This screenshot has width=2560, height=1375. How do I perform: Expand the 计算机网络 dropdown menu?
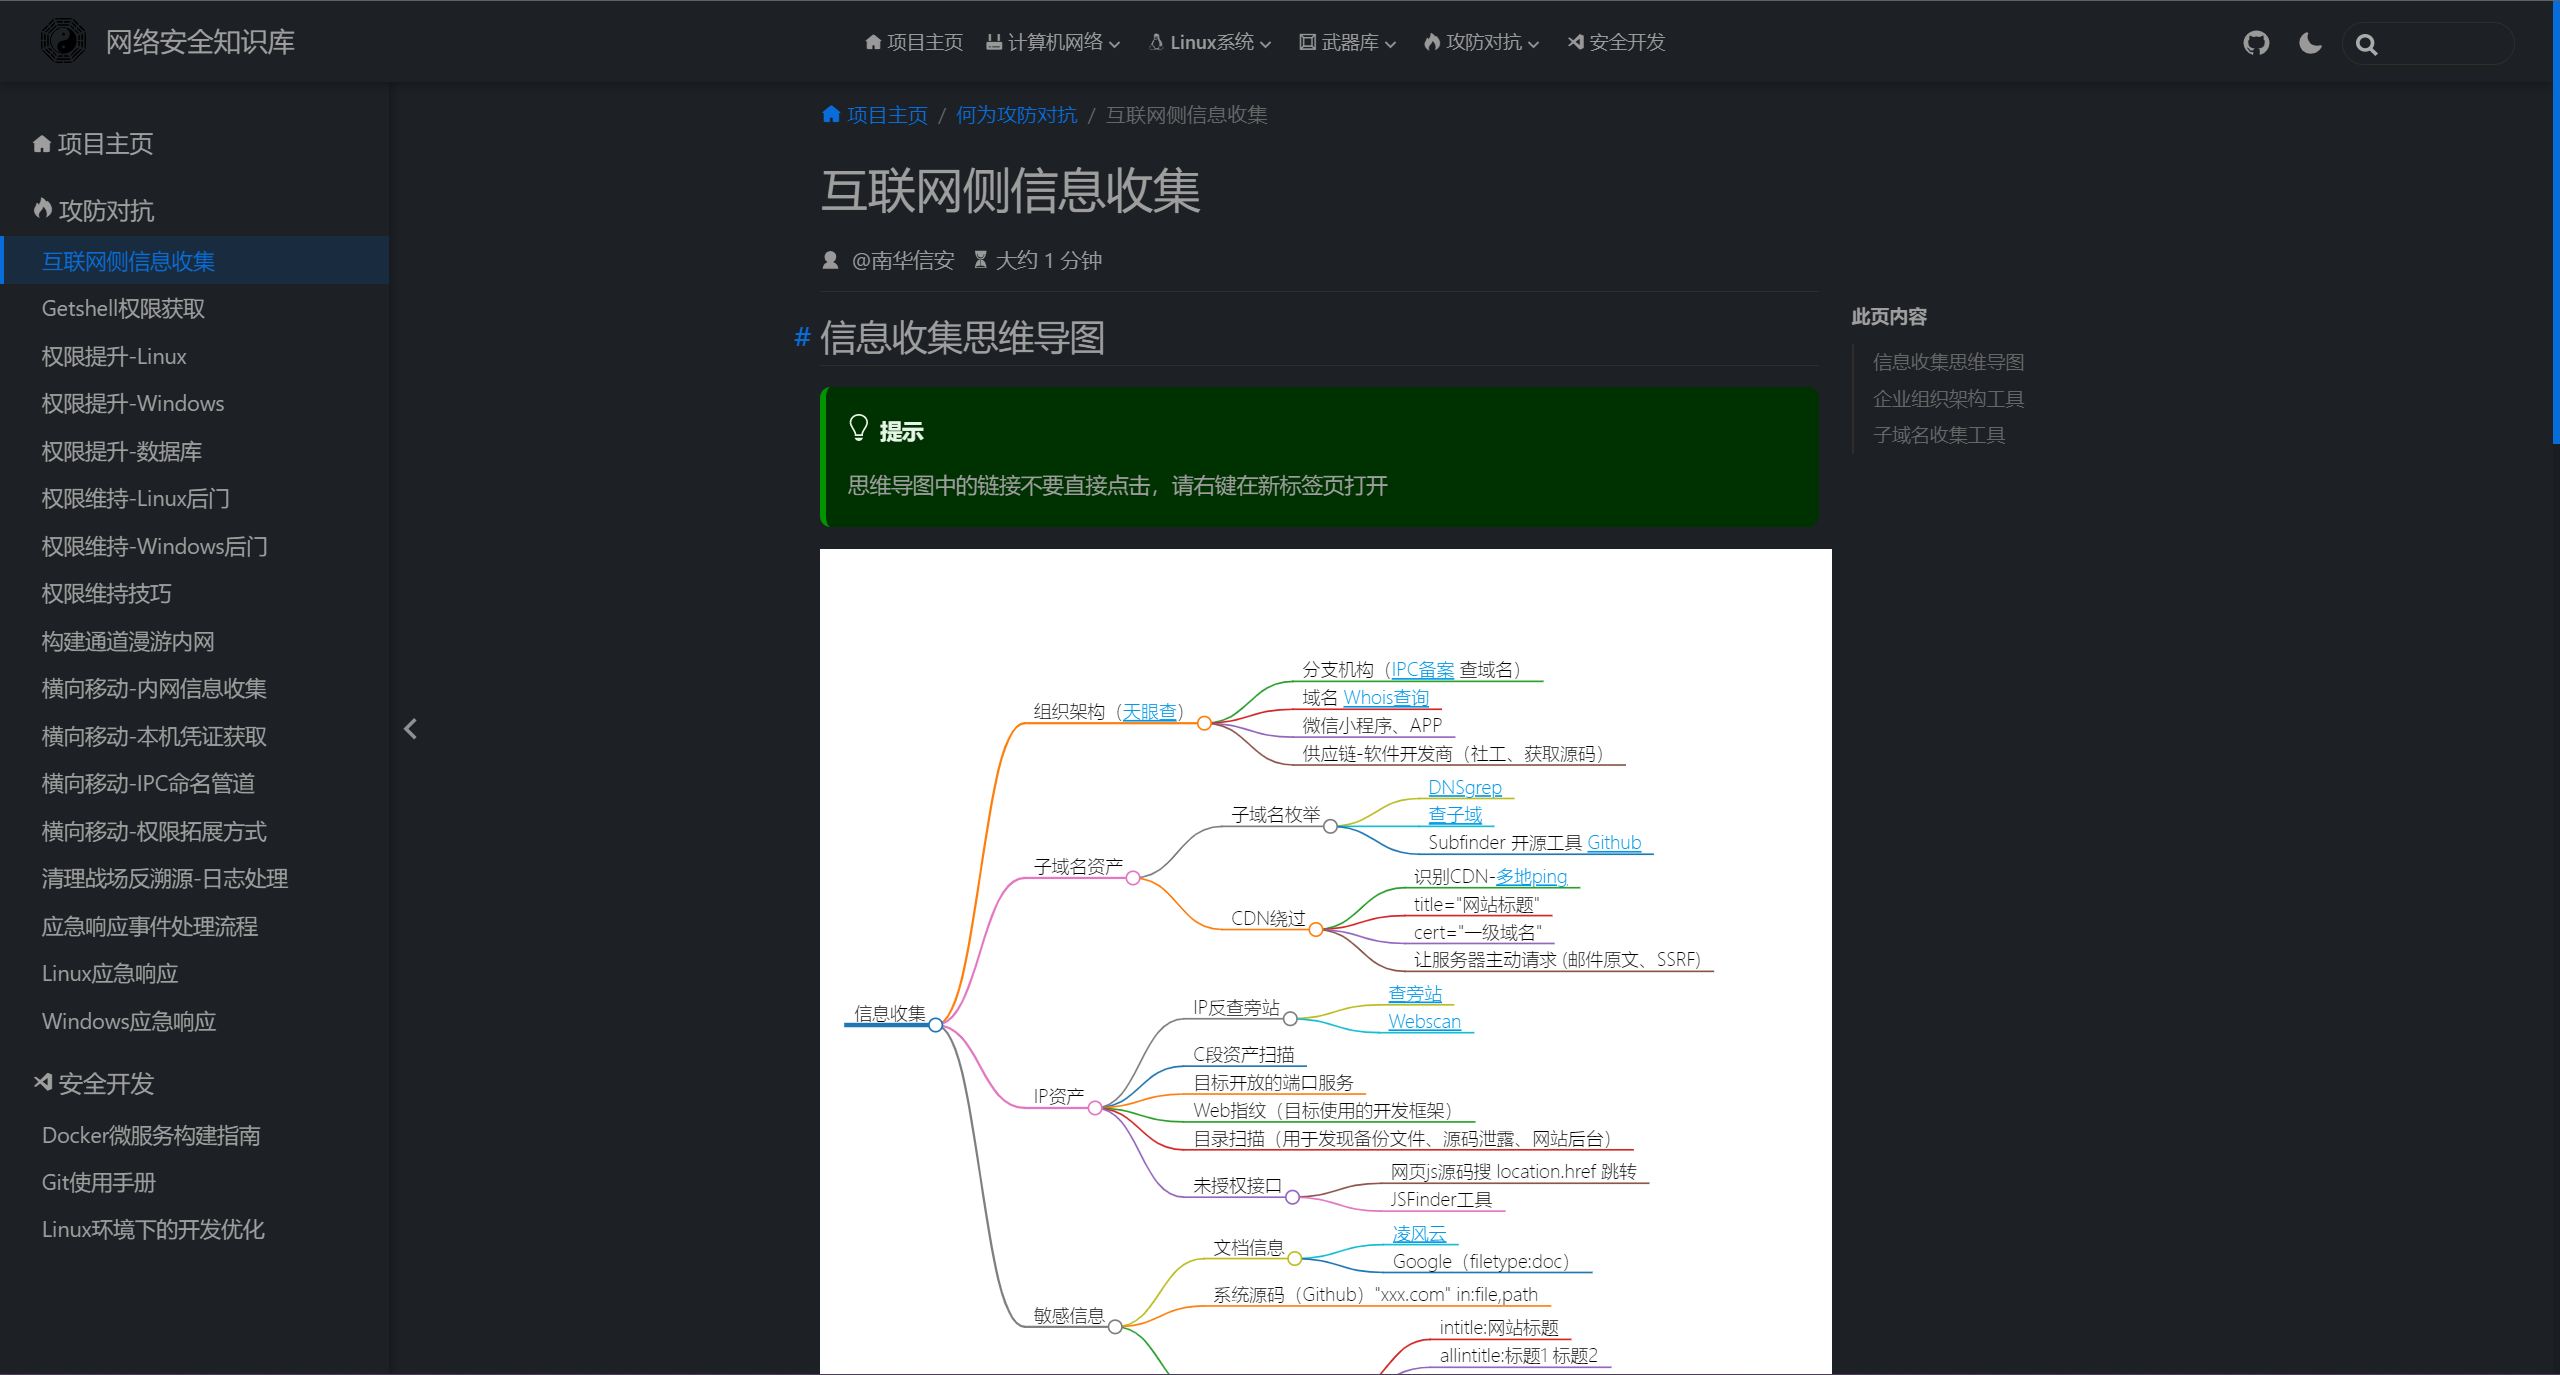(x=1053, y=42)
